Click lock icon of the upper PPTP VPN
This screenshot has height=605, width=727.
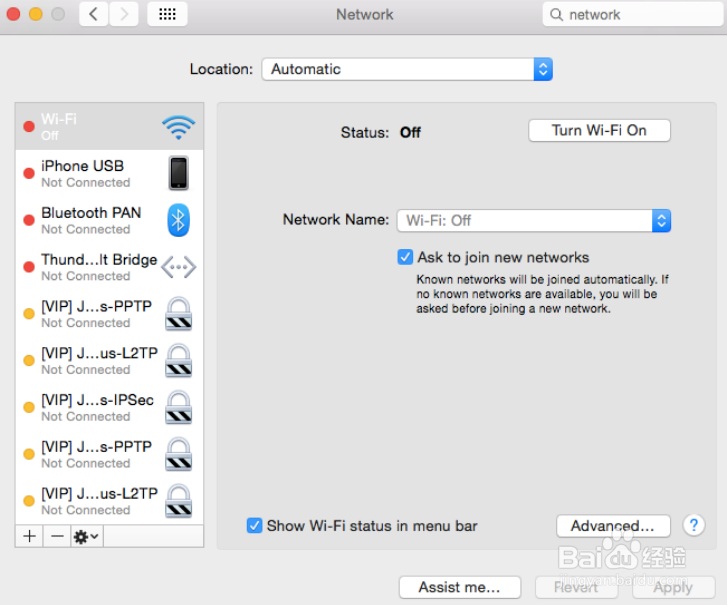(x=179, y=314)
